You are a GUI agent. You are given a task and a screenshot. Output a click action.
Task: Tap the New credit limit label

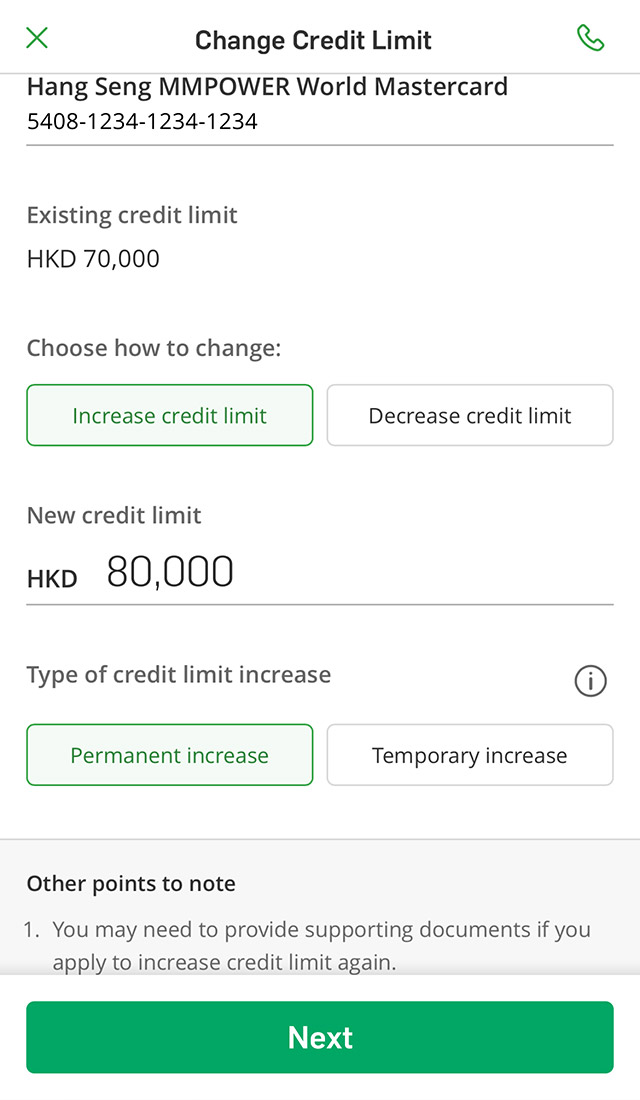pyautogui.click(x=114, y=515)
